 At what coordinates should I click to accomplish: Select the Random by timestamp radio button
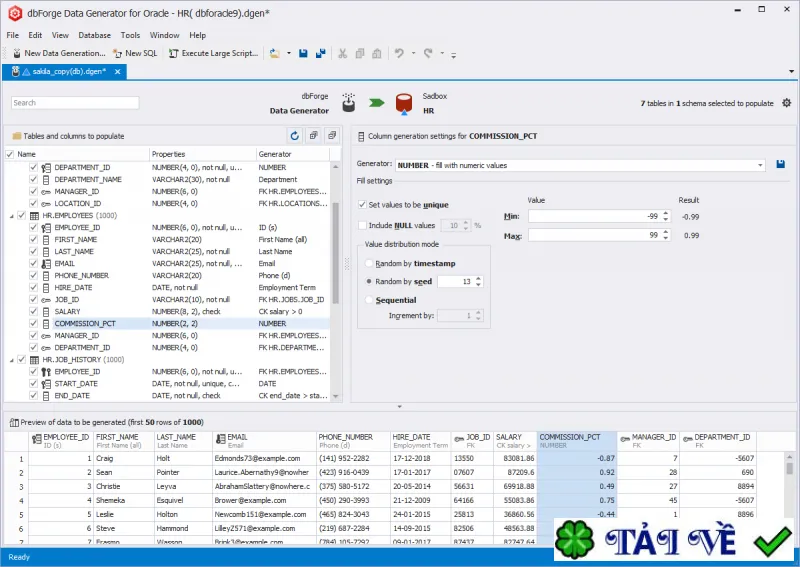tap(369, 263)
